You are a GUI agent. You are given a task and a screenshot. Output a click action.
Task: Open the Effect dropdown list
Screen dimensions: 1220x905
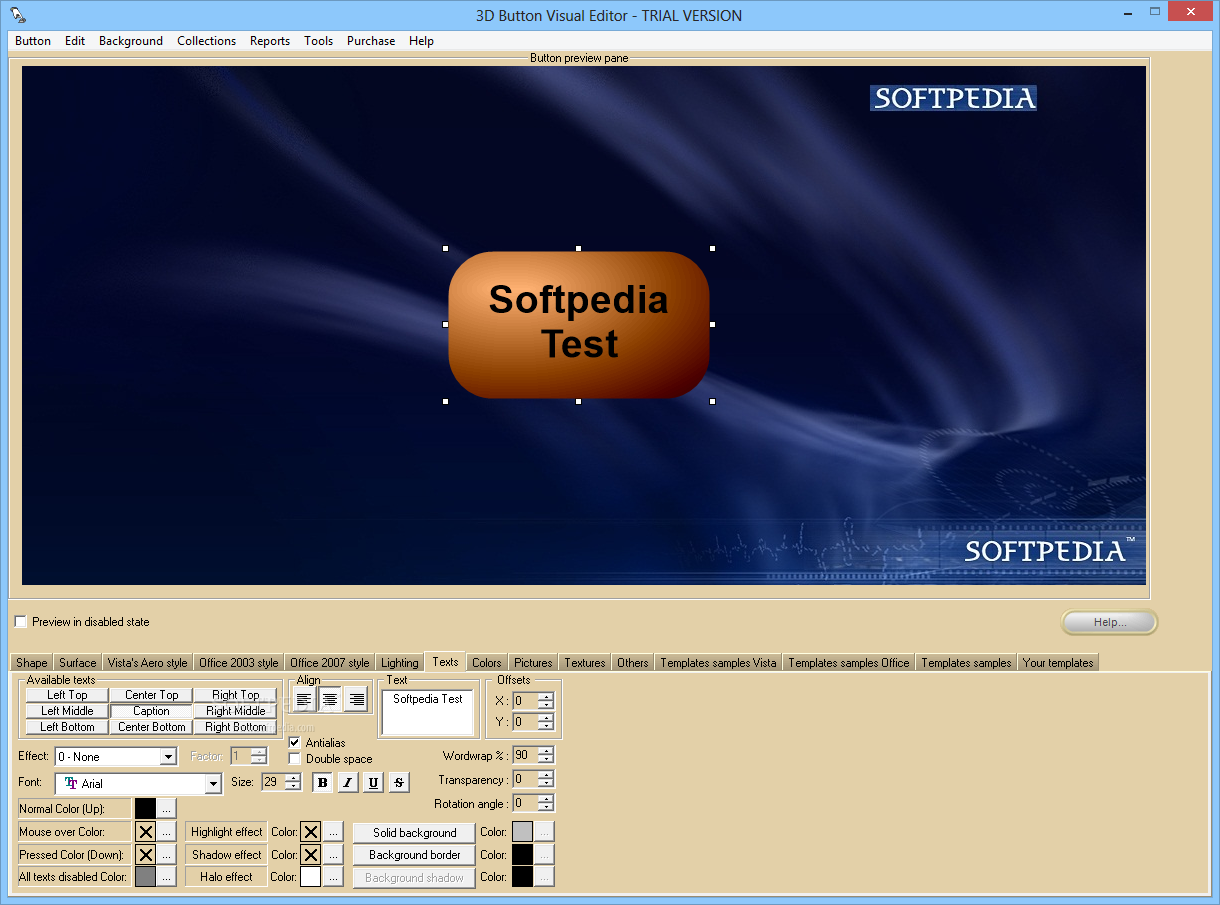168,757
